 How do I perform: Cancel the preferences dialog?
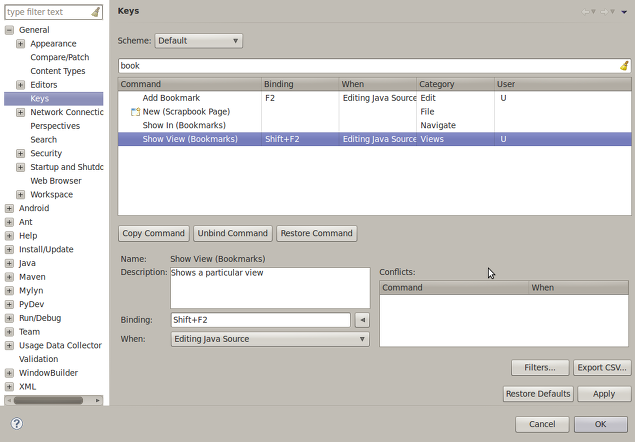click(542, 424)
